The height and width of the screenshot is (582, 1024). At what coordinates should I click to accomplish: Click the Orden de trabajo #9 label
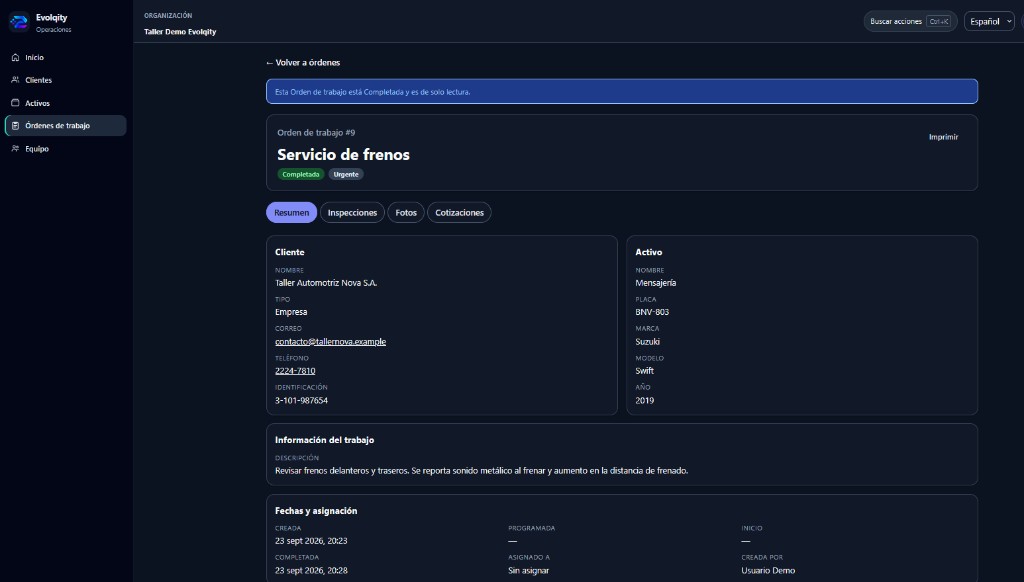tap(316, 133)
